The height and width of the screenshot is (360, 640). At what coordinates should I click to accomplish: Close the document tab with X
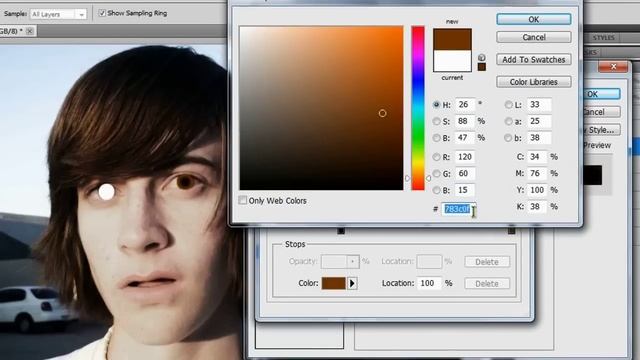tap(30, 31)
